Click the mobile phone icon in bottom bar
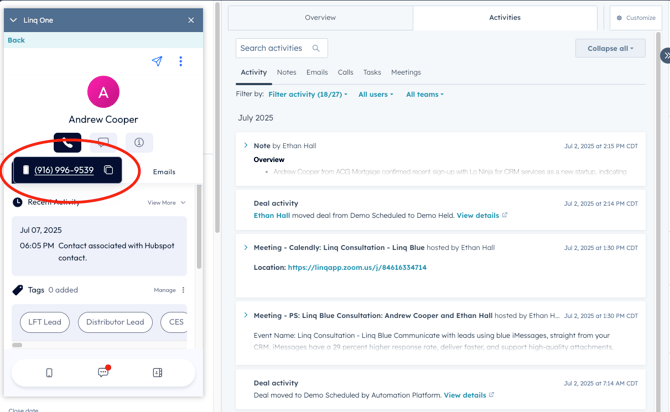 (49, 373)
